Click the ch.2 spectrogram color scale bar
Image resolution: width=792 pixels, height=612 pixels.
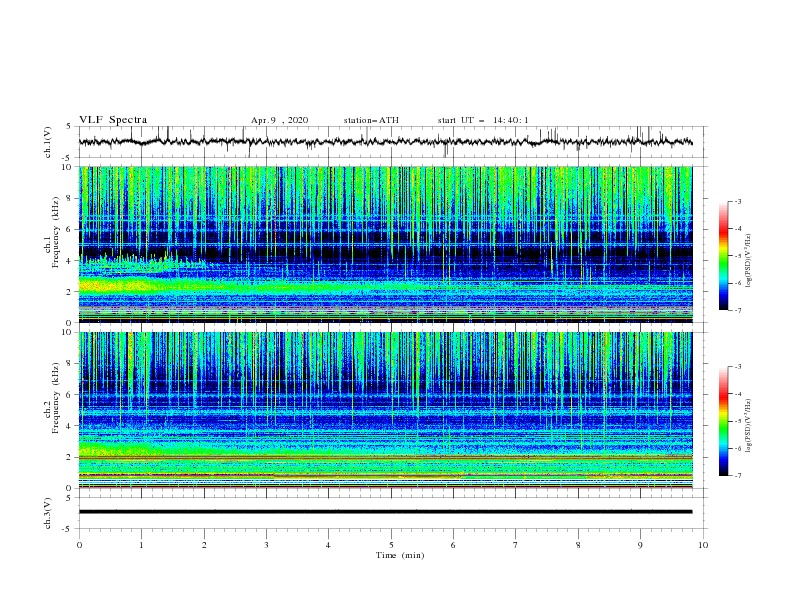pos(723,421)
